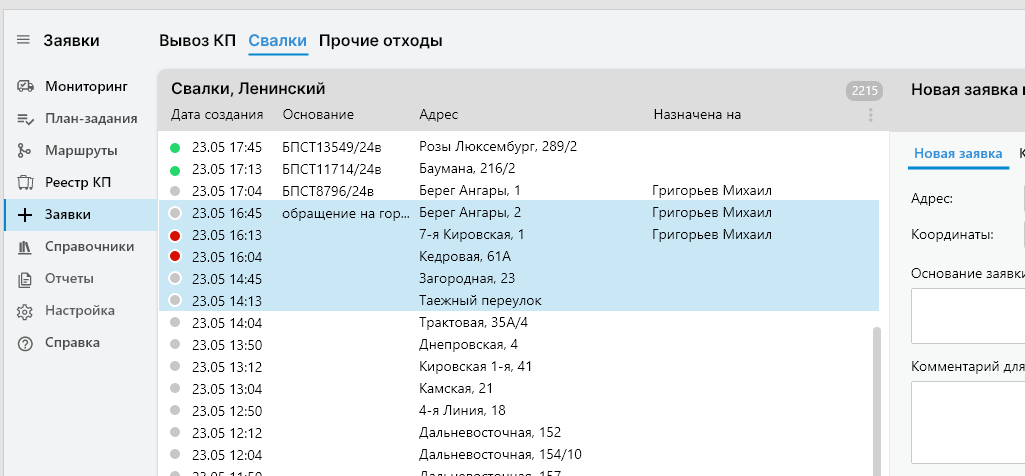The image size is (1025, 476).
Task: Click the Справка question mark icon
Action: tap(26, 342)
